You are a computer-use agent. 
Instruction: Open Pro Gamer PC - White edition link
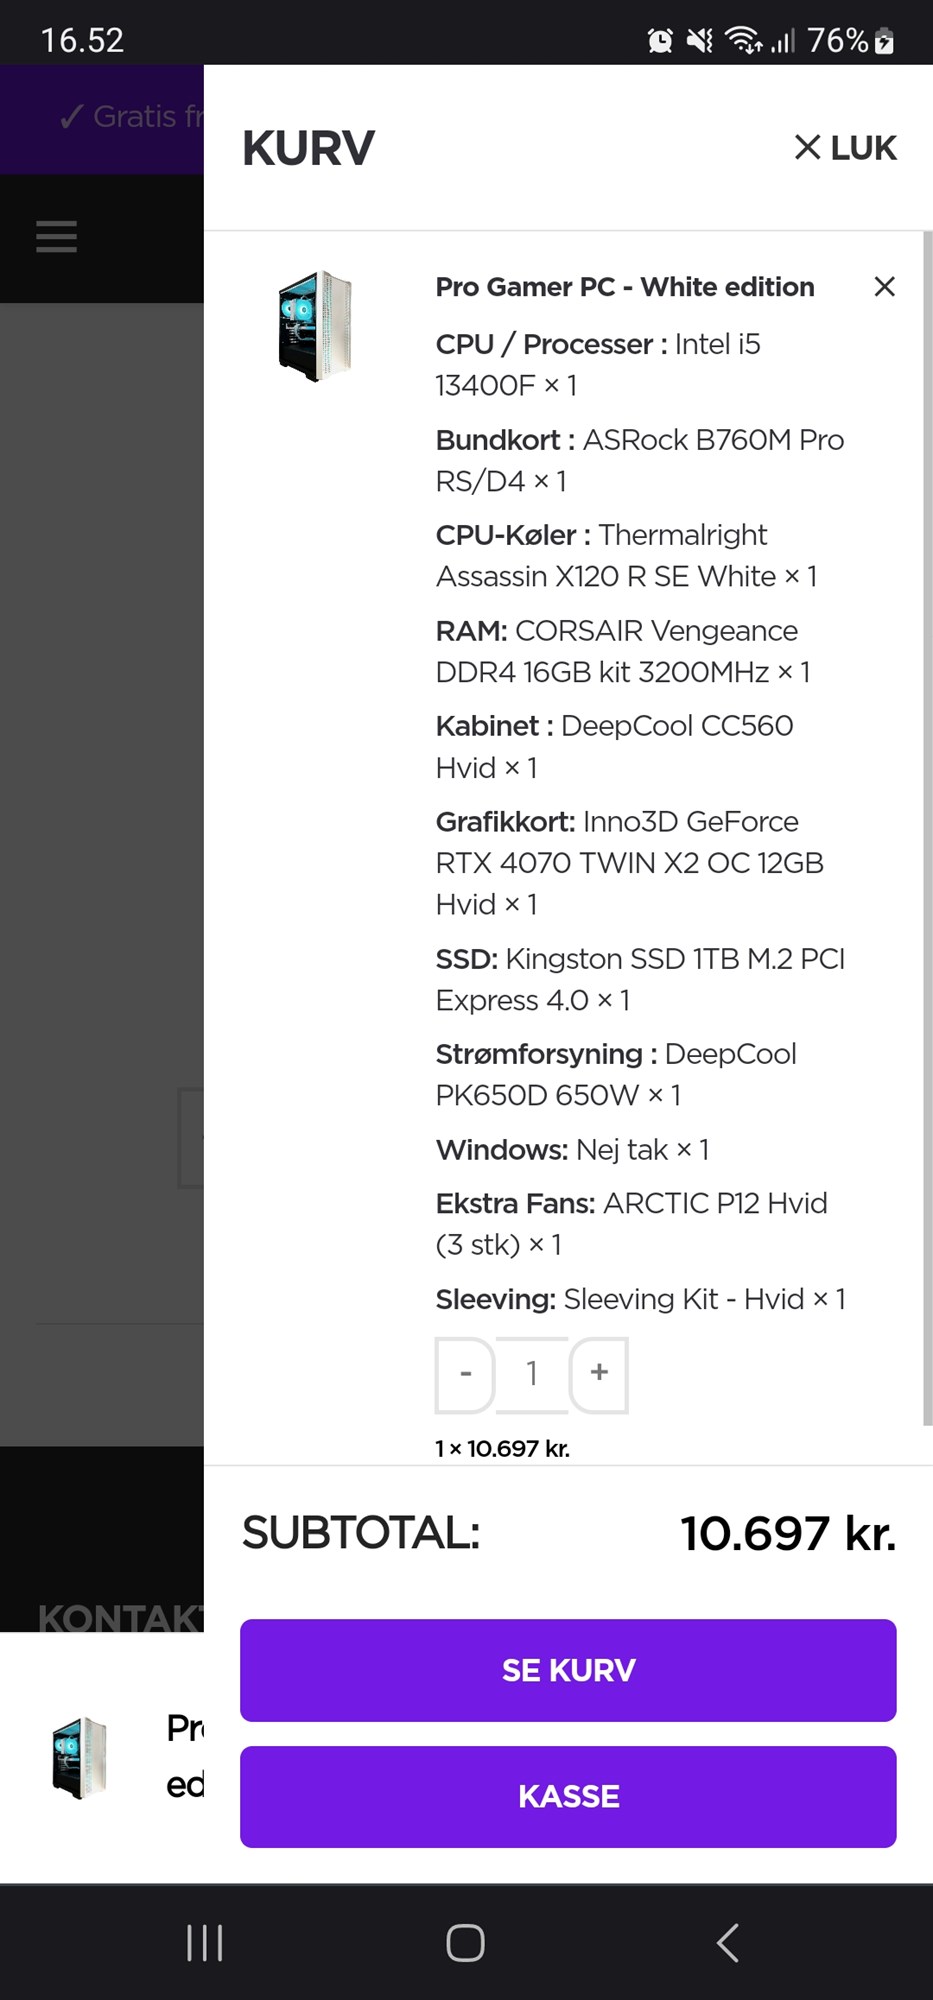tap(625, 287)
